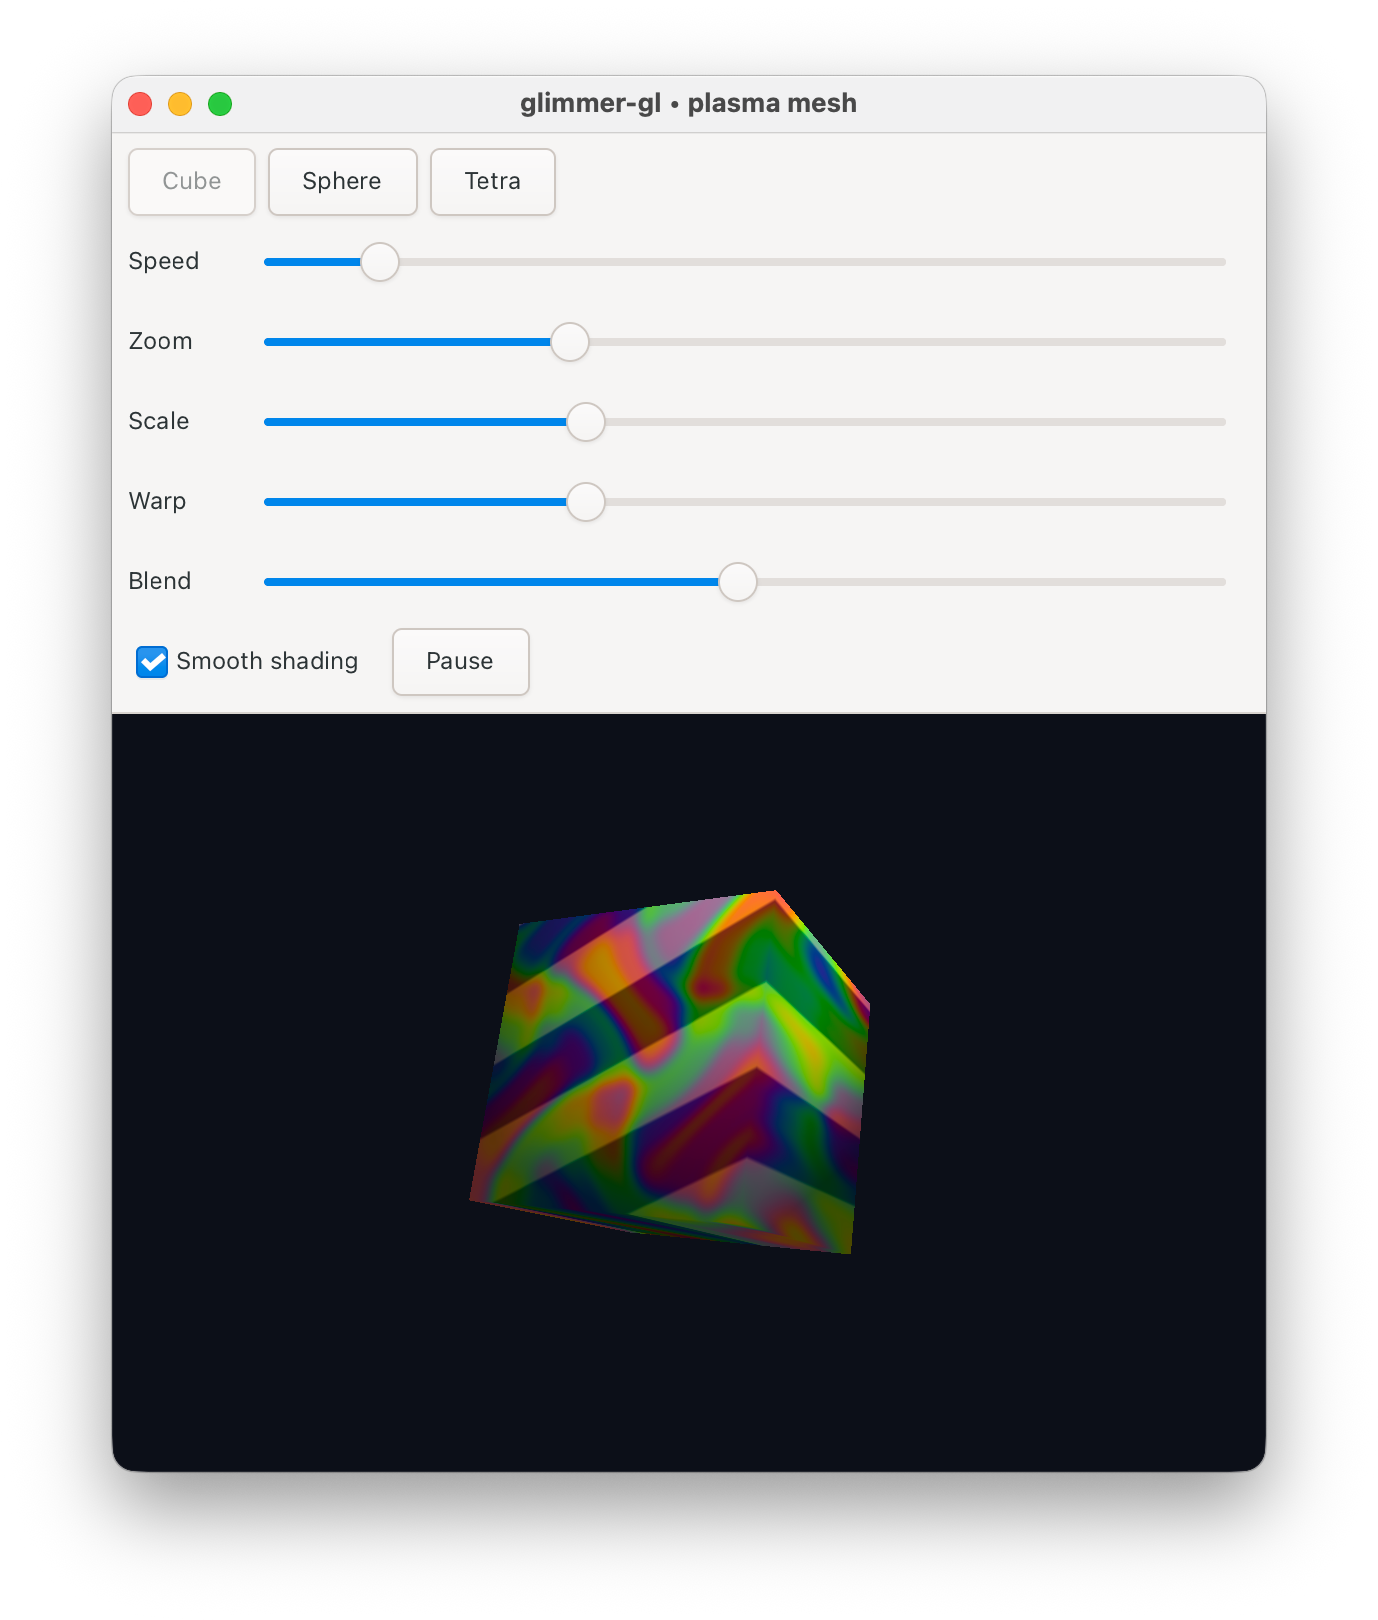Click the Blend slider thumb
Image resolution: width=1378 pixels, height=1620 pixels.
click(738, 582)
